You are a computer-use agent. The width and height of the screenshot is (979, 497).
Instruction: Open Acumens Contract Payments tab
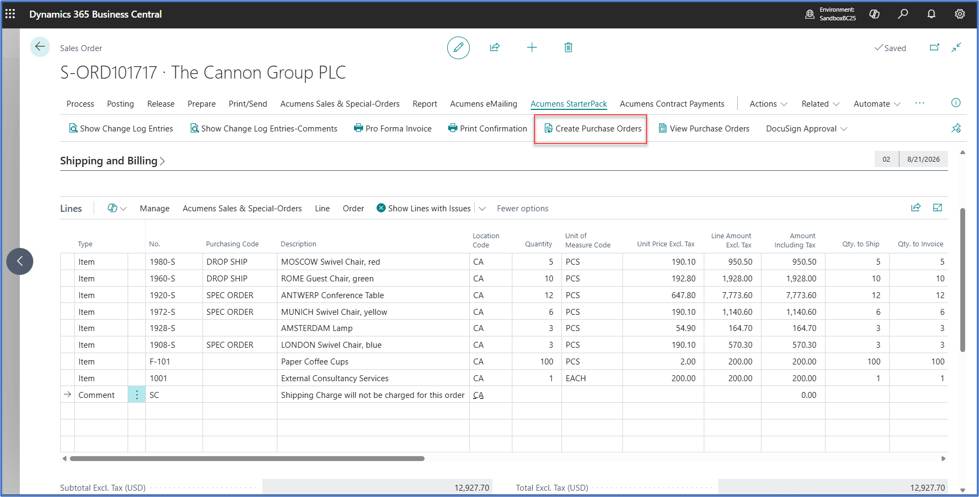click(x=672, y=104)
